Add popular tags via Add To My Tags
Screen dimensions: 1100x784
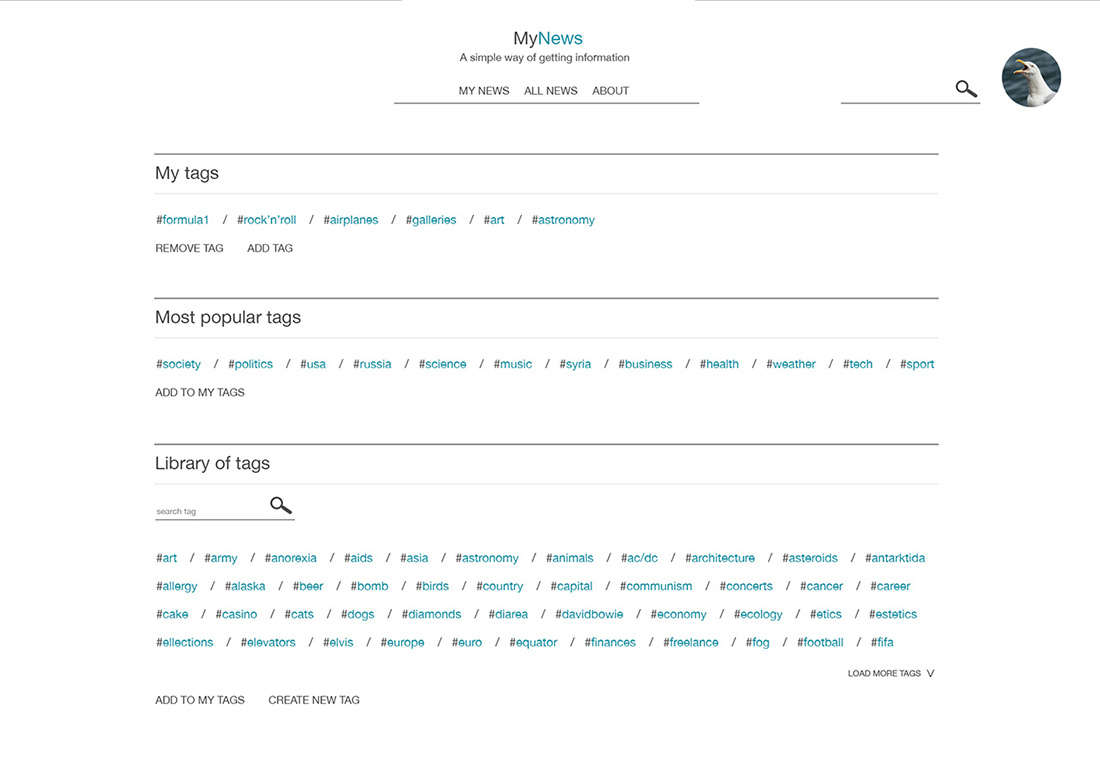pos(200,392)
